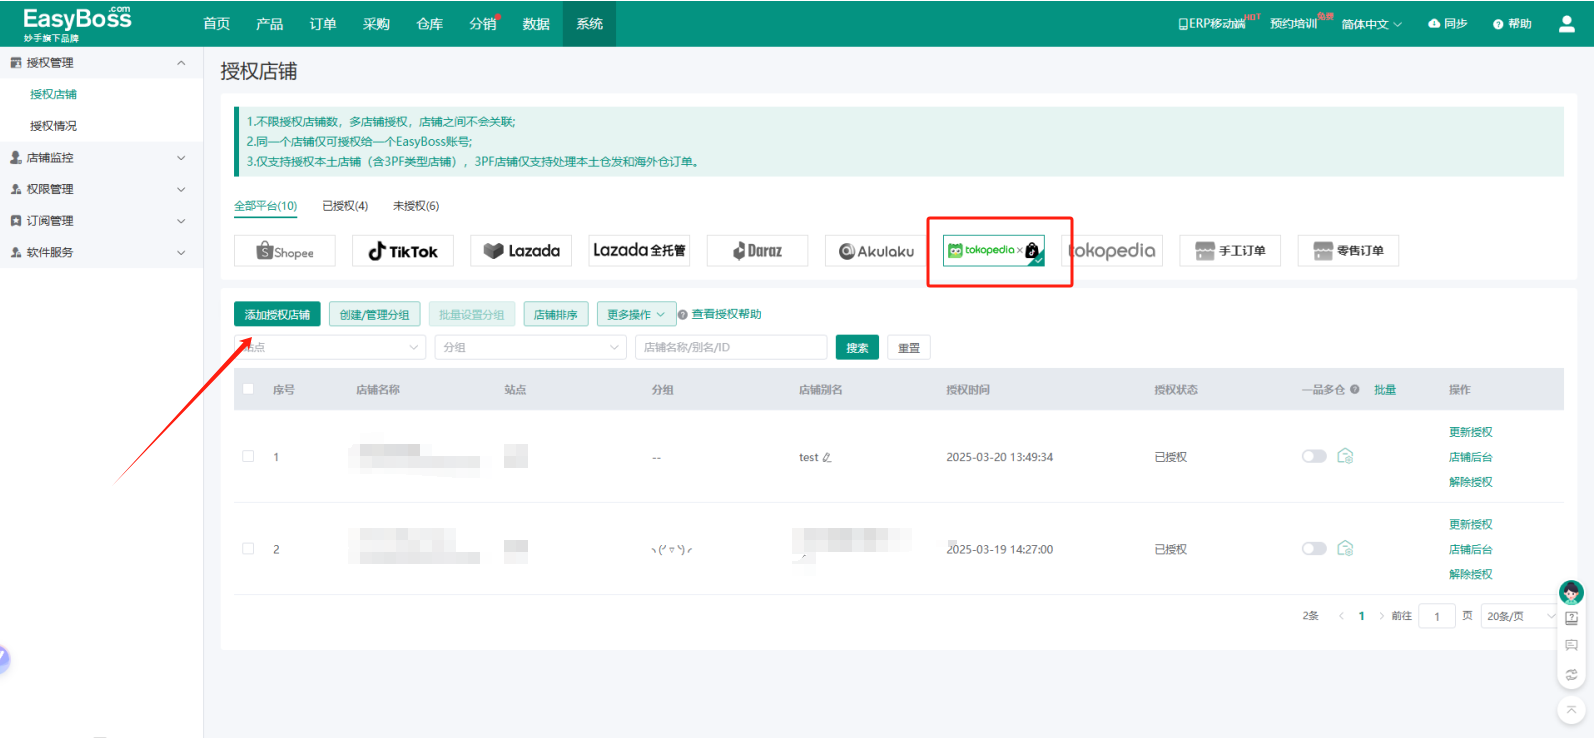
Task: Click the 帮助 help item in the header
Action: coord(1512,24)
